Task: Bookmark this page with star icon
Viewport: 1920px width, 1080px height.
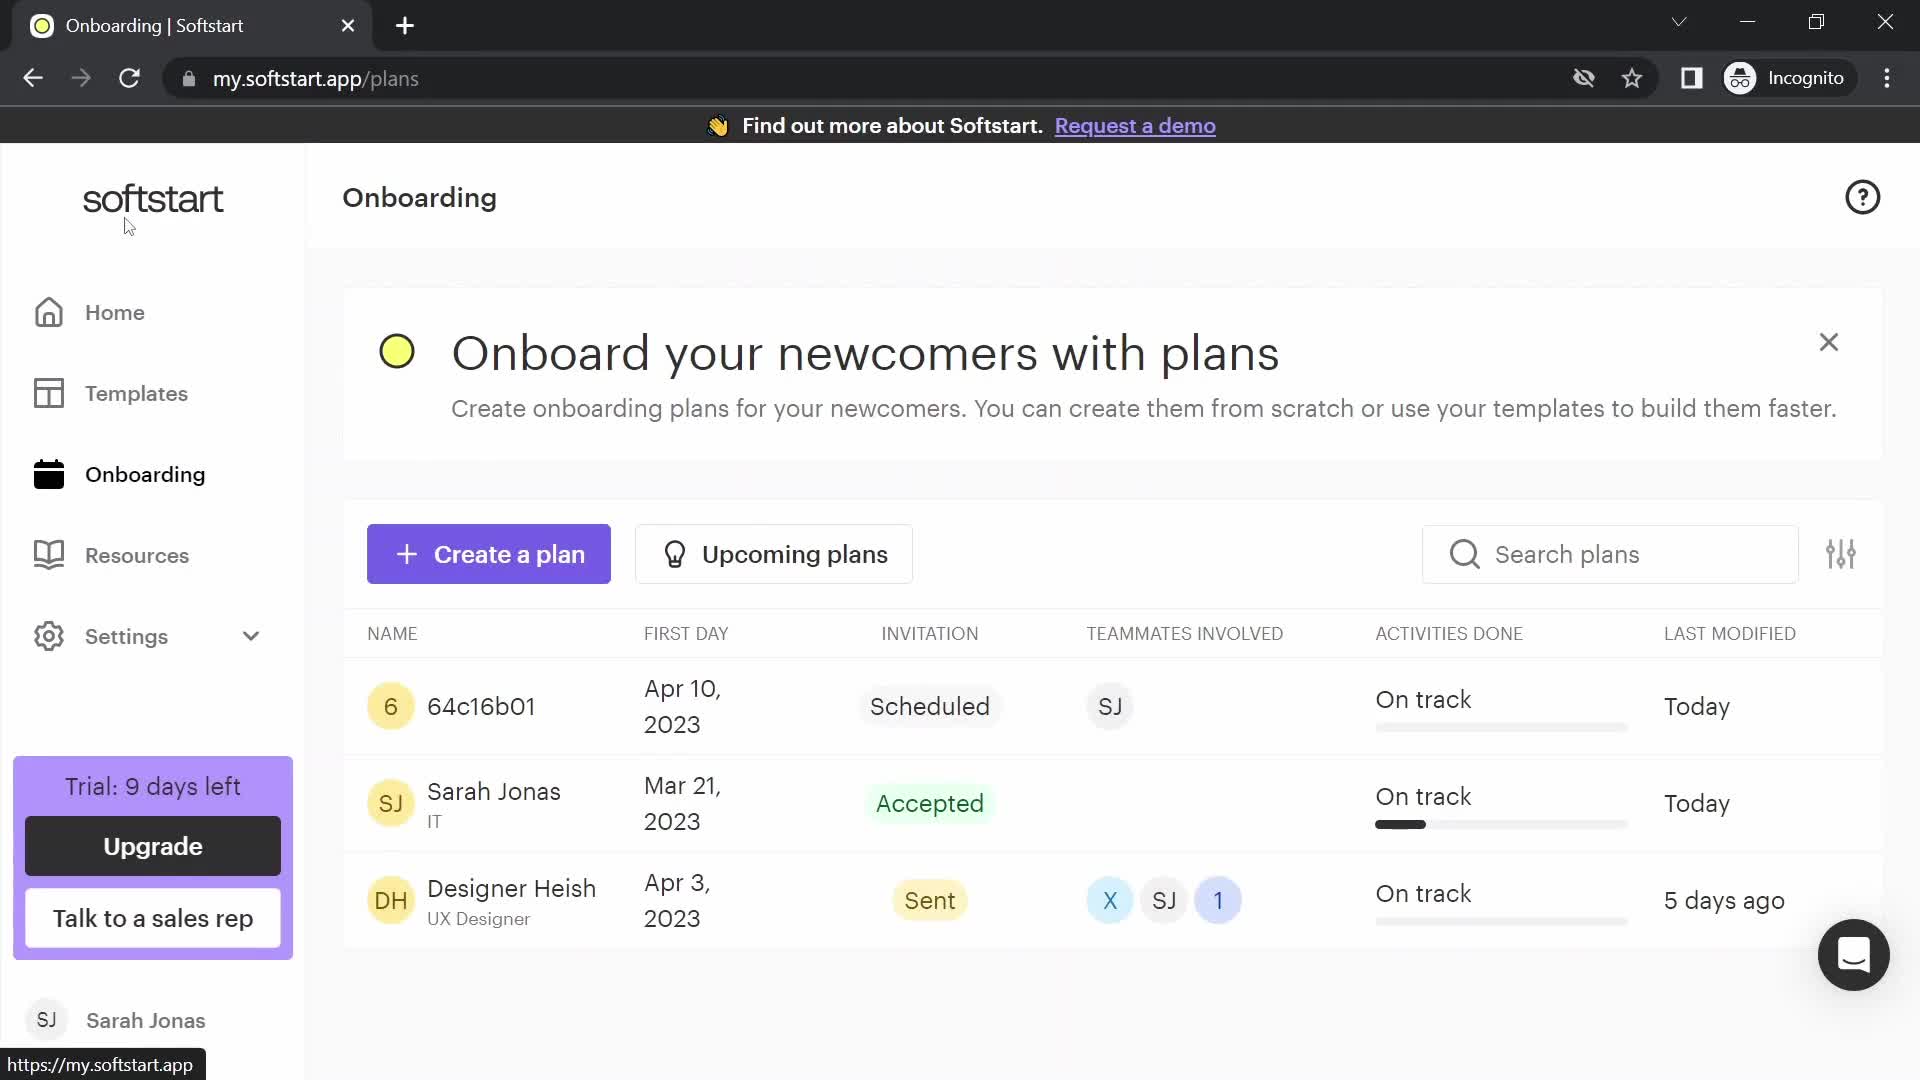Action: pos(1632,78)
